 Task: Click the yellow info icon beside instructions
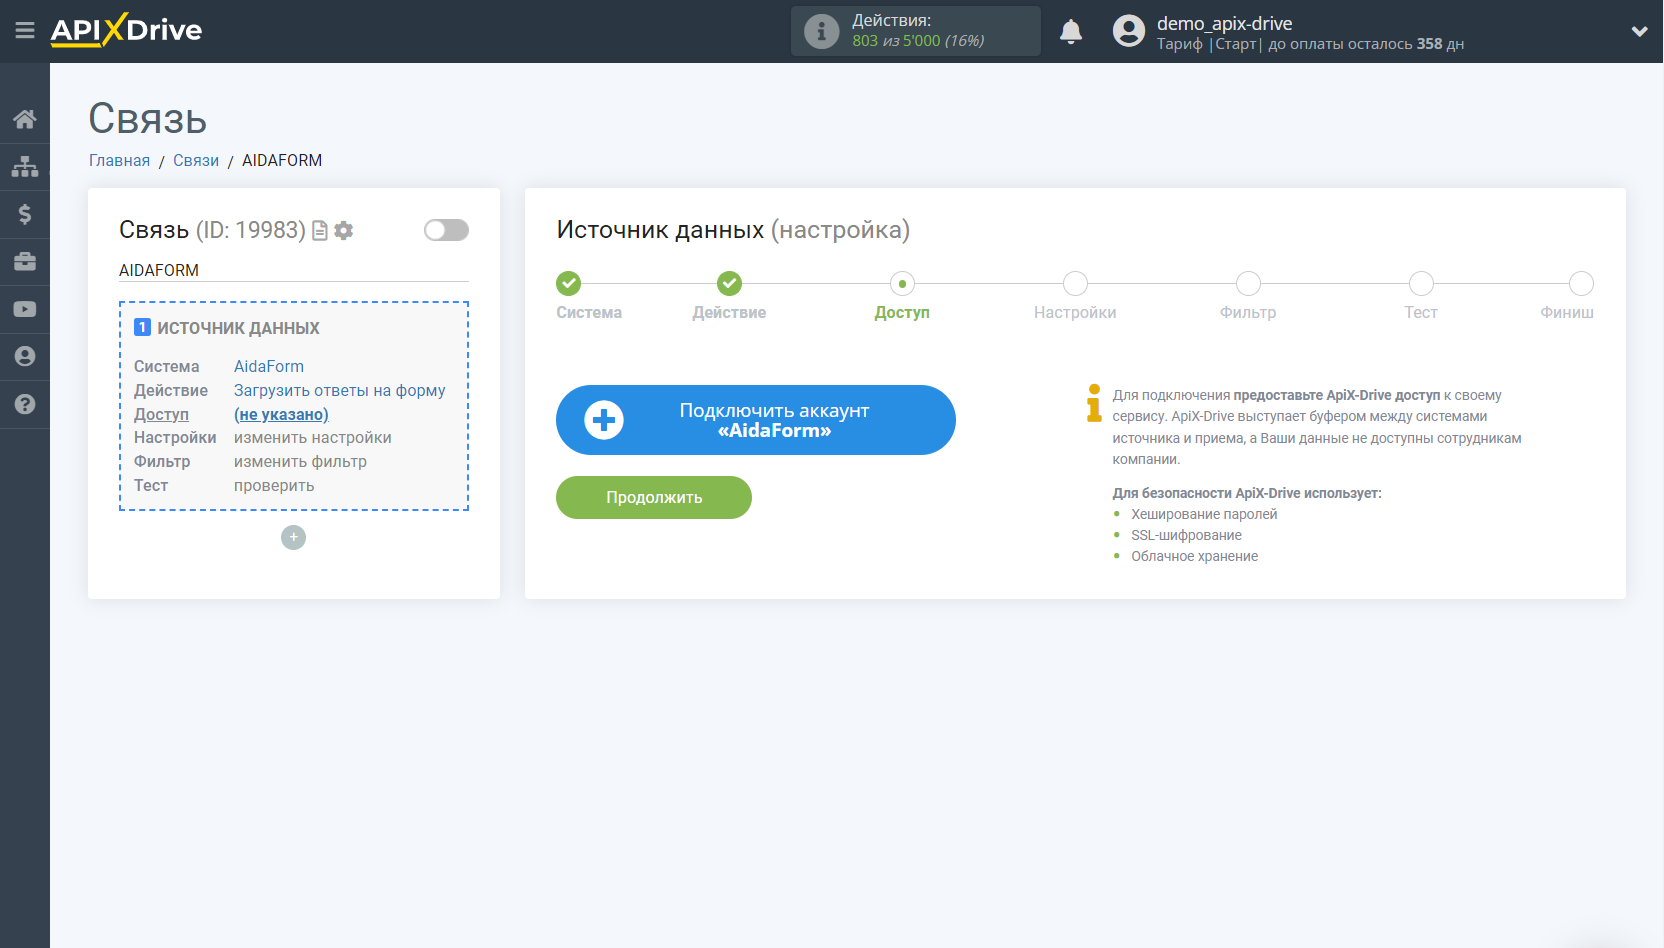[1094, 403]
